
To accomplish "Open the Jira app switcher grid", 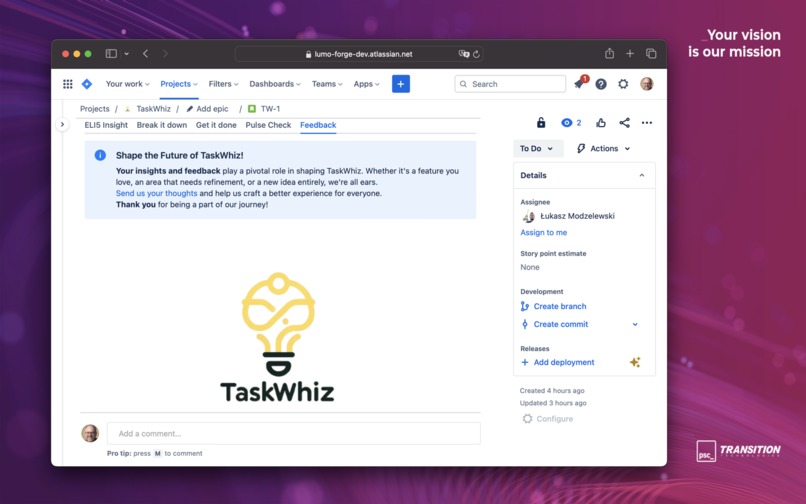I will (x=67, y=84).
